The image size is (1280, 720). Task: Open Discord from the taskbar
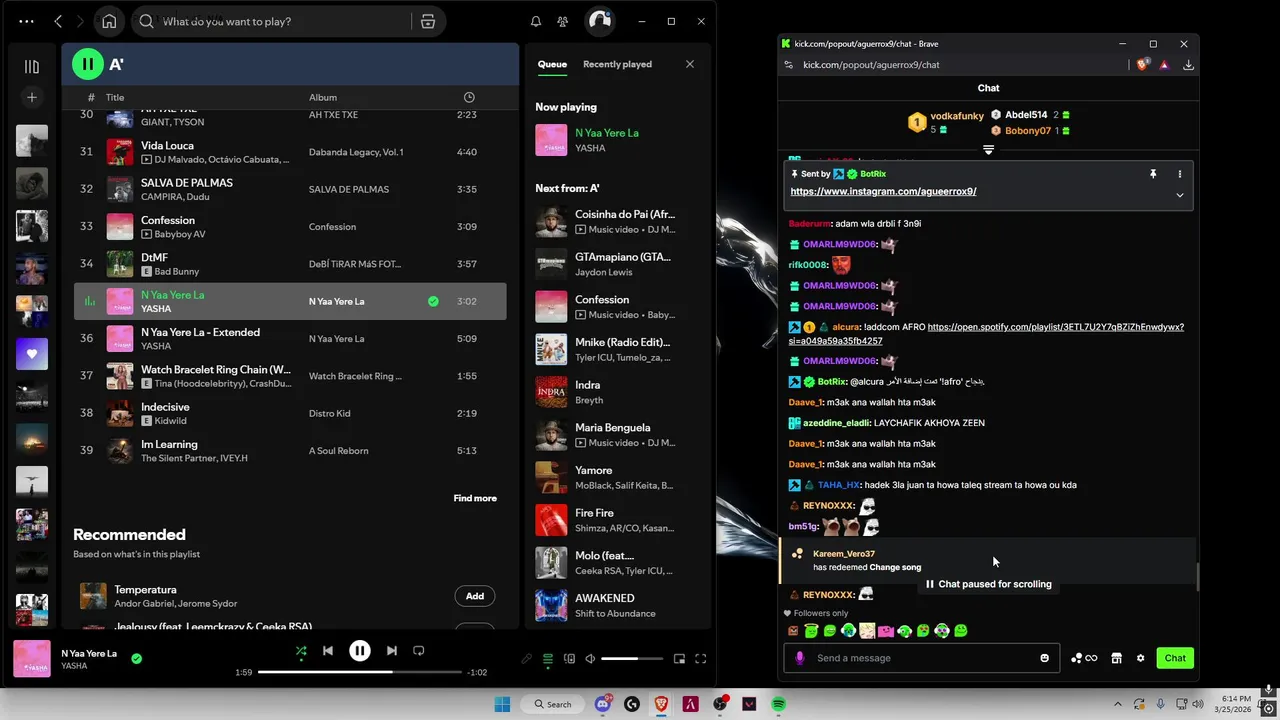point(603,704)
